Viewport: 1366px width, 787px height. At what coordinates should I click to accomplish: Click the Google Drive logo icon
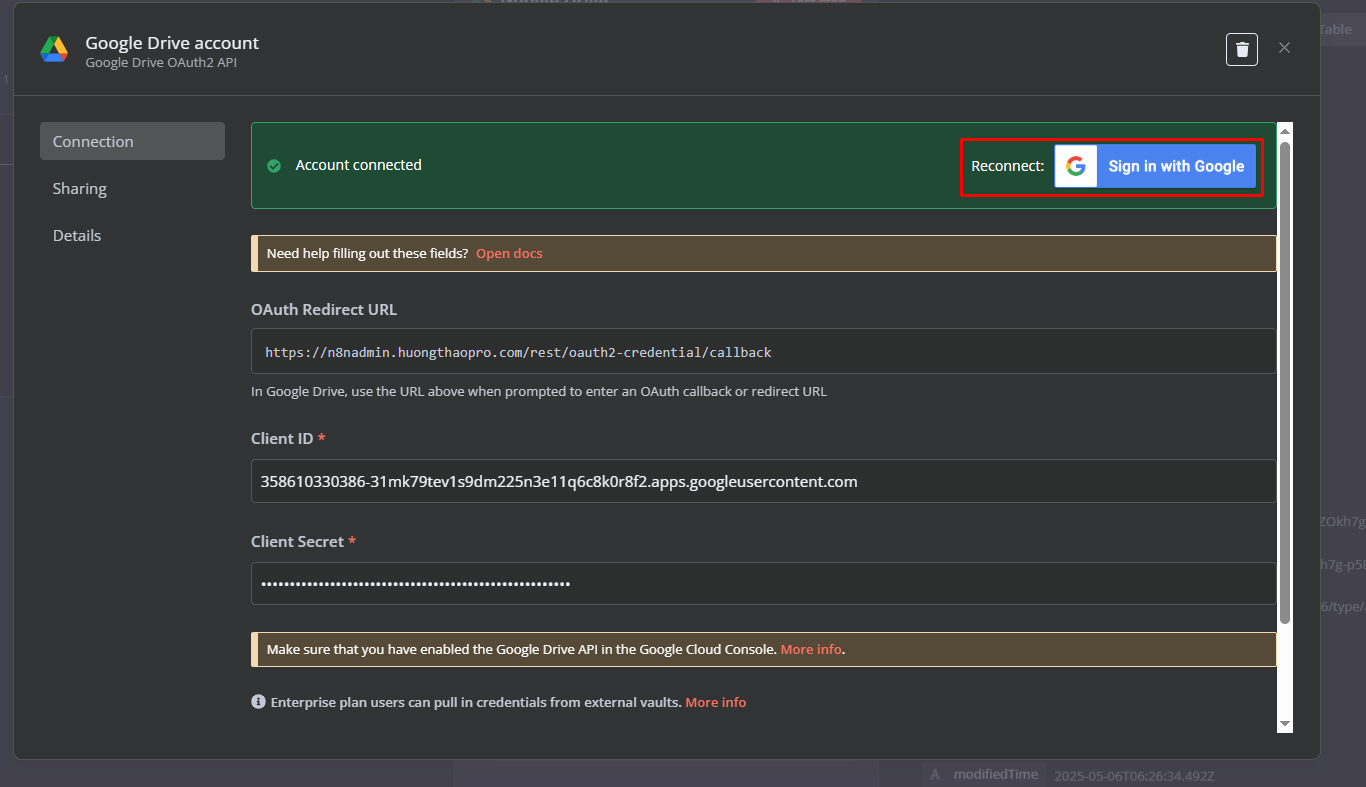pyautogui.click(x=54, y=50)
